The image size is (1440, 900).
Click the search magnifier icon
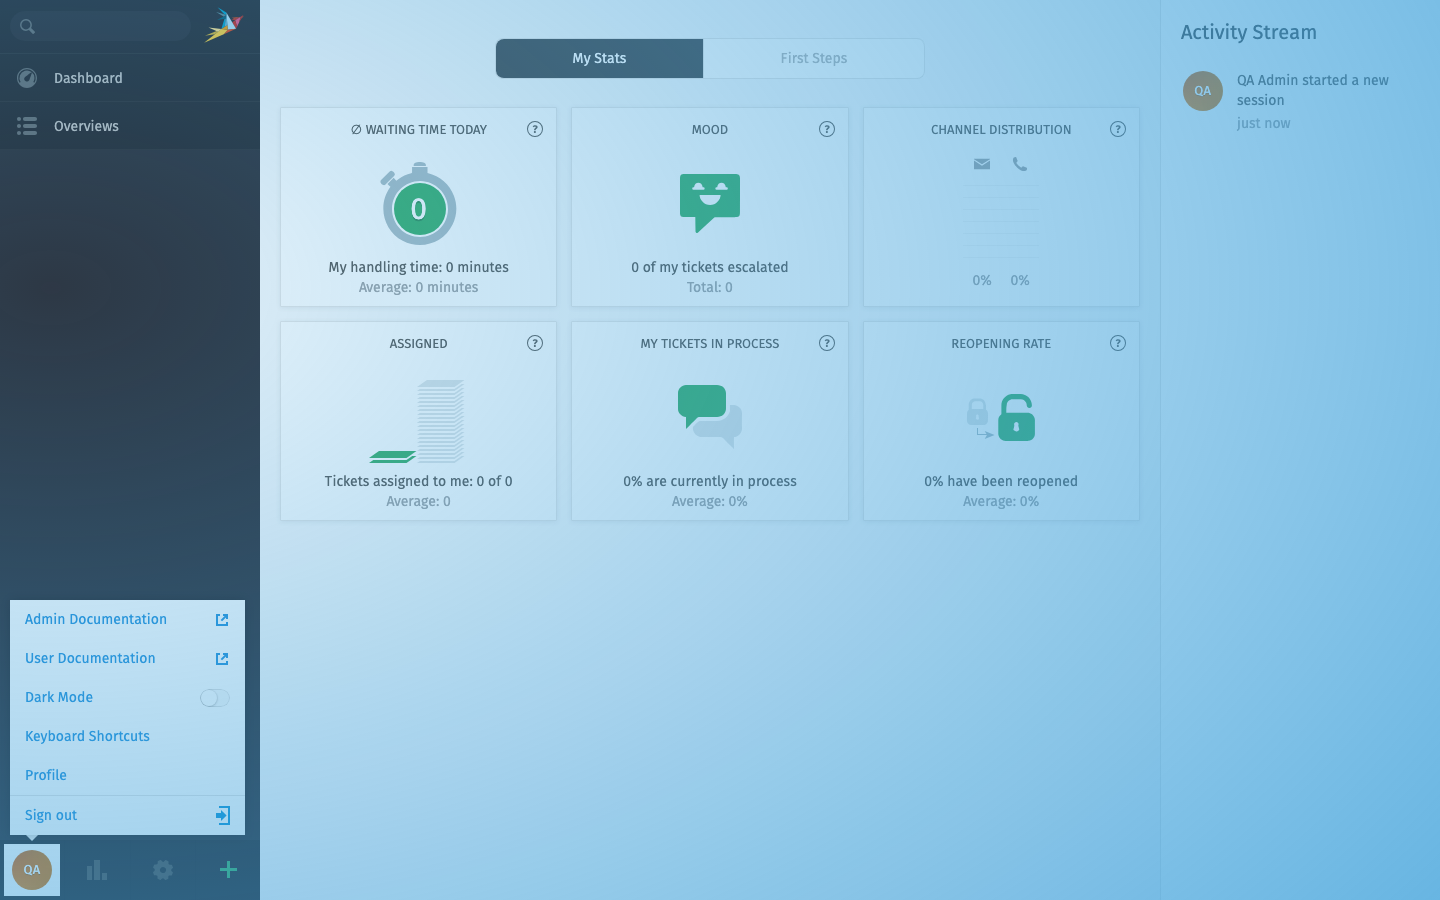tap(27, 26)
